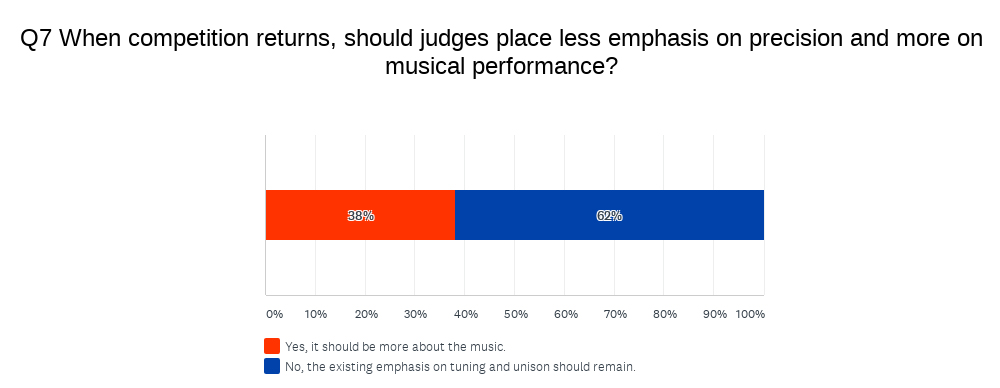Click the 40% axis label
1000x388 pixels.
pos(466,314)
